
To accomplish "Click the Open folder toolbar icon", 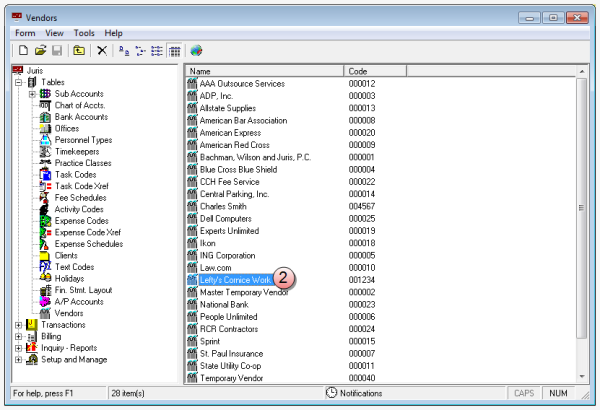I will (x=40, y=50).
